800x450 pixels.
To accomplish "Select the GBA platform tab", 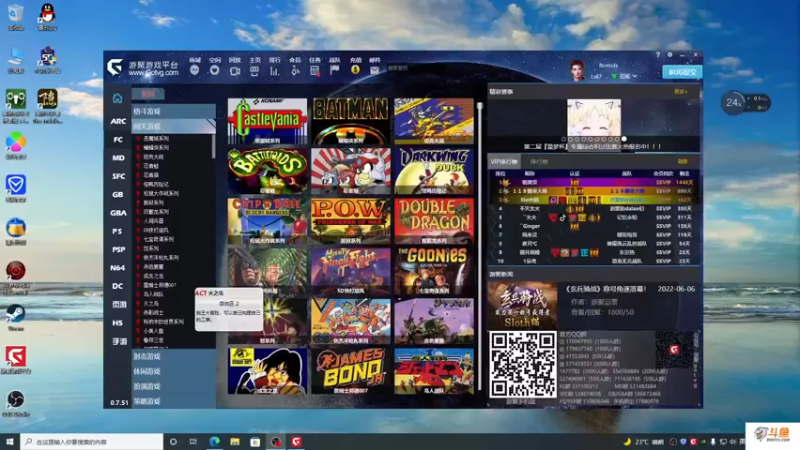I will click(x=118, y=213).
